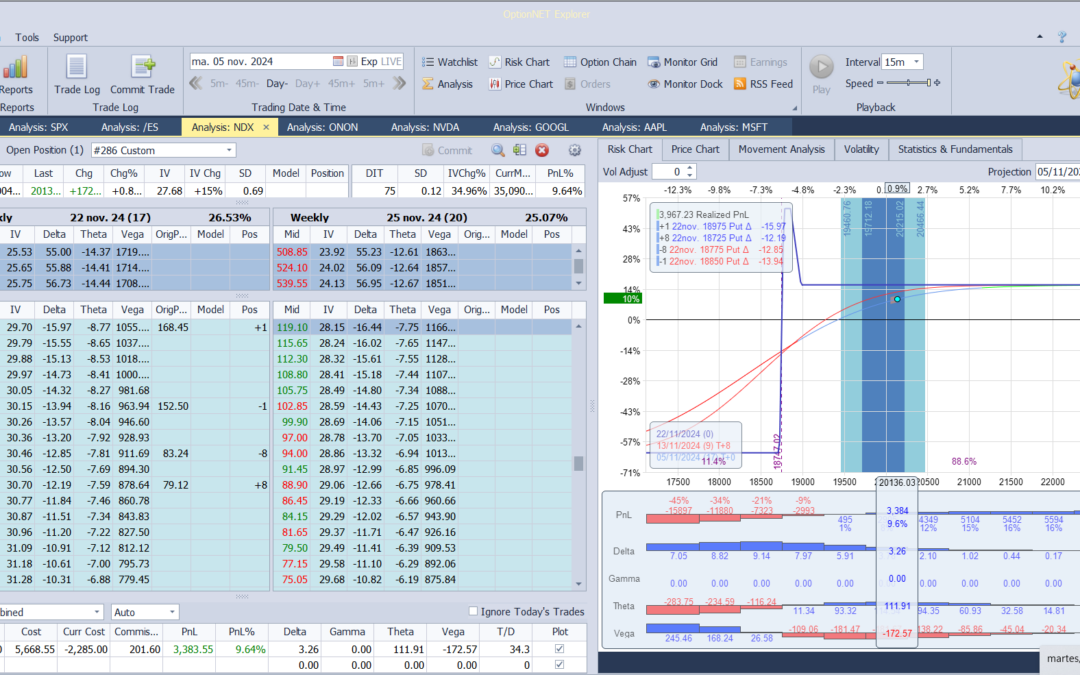Expand the Auto dropdown
Screen dimensions: 1080x675
[x=172, y=612]
